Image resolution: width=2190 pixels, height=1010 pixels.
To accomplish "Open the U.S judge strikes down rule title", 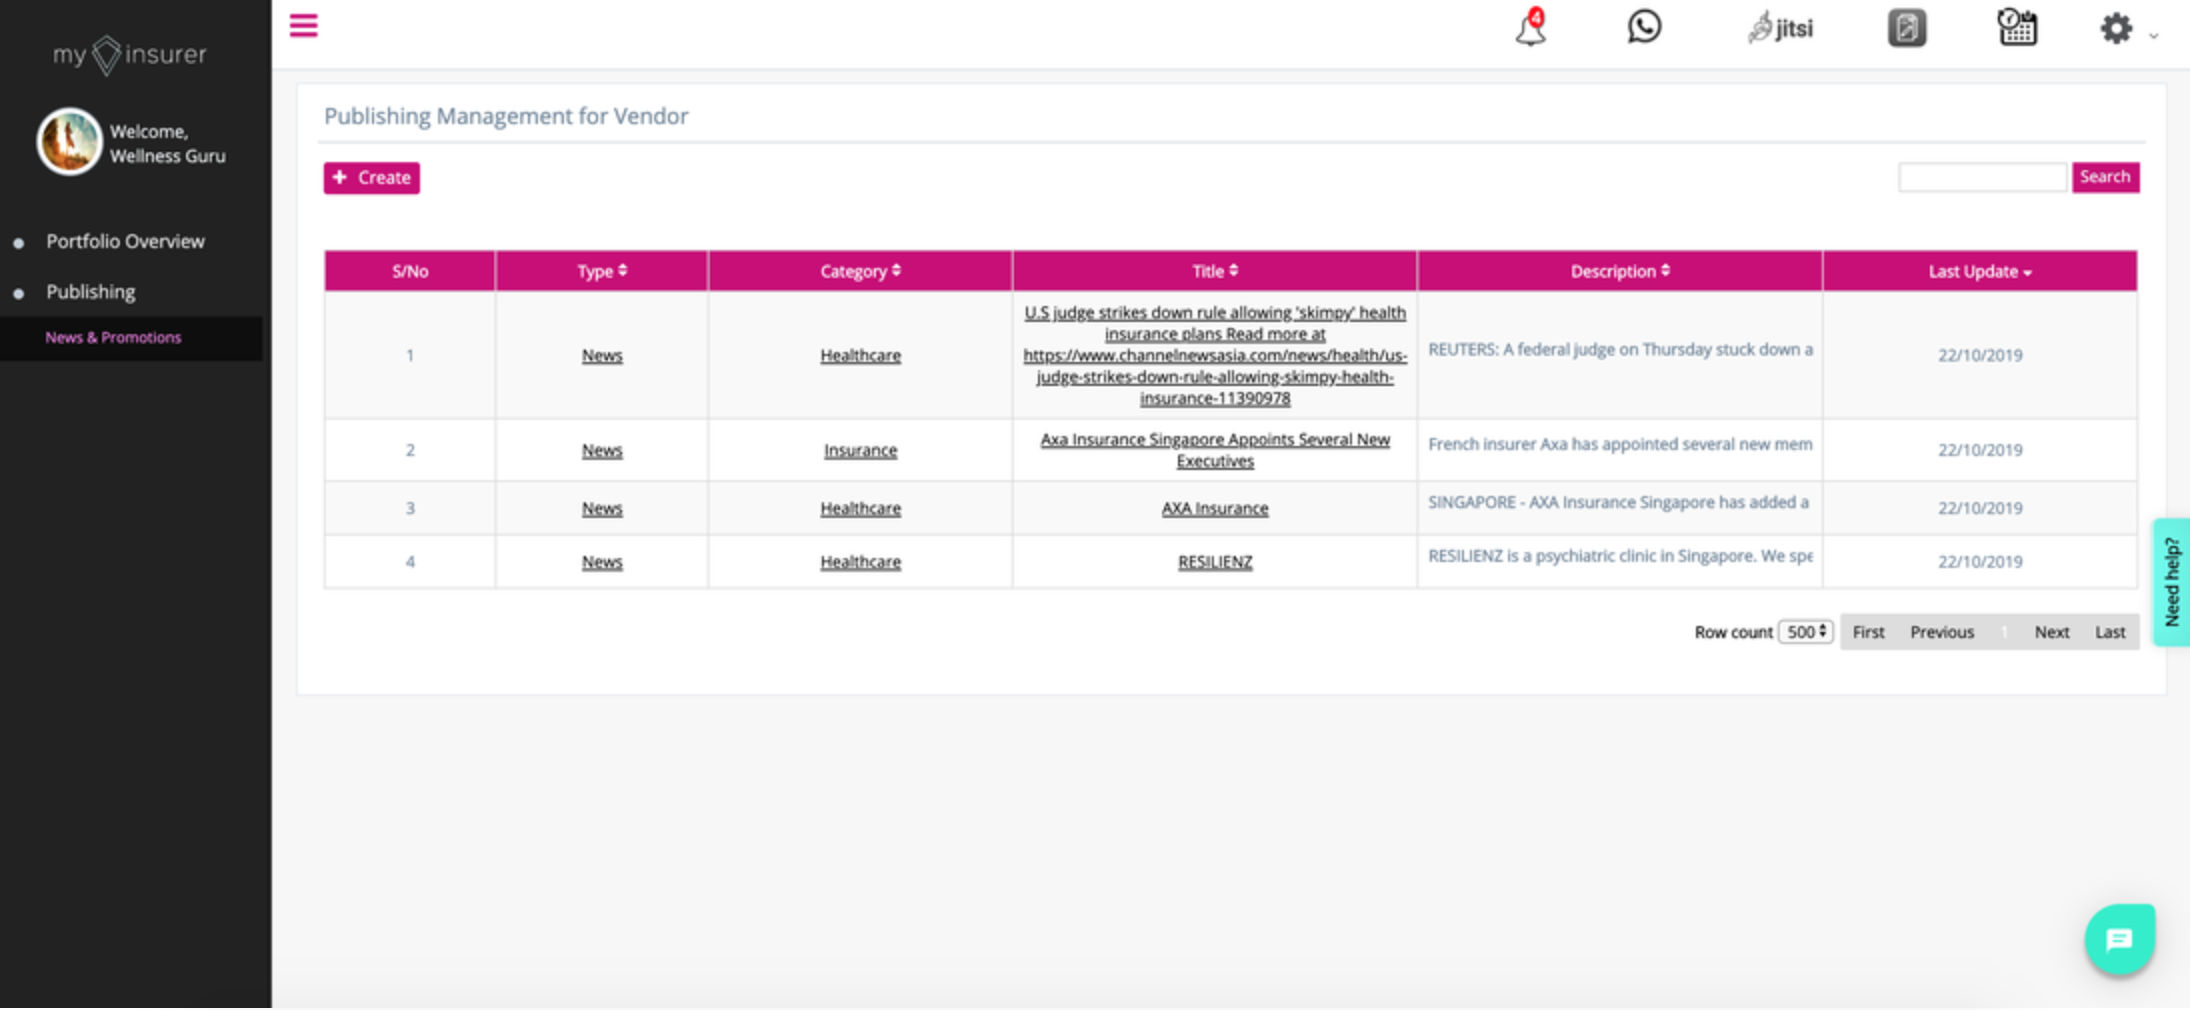I will (x=1215, y=355).
